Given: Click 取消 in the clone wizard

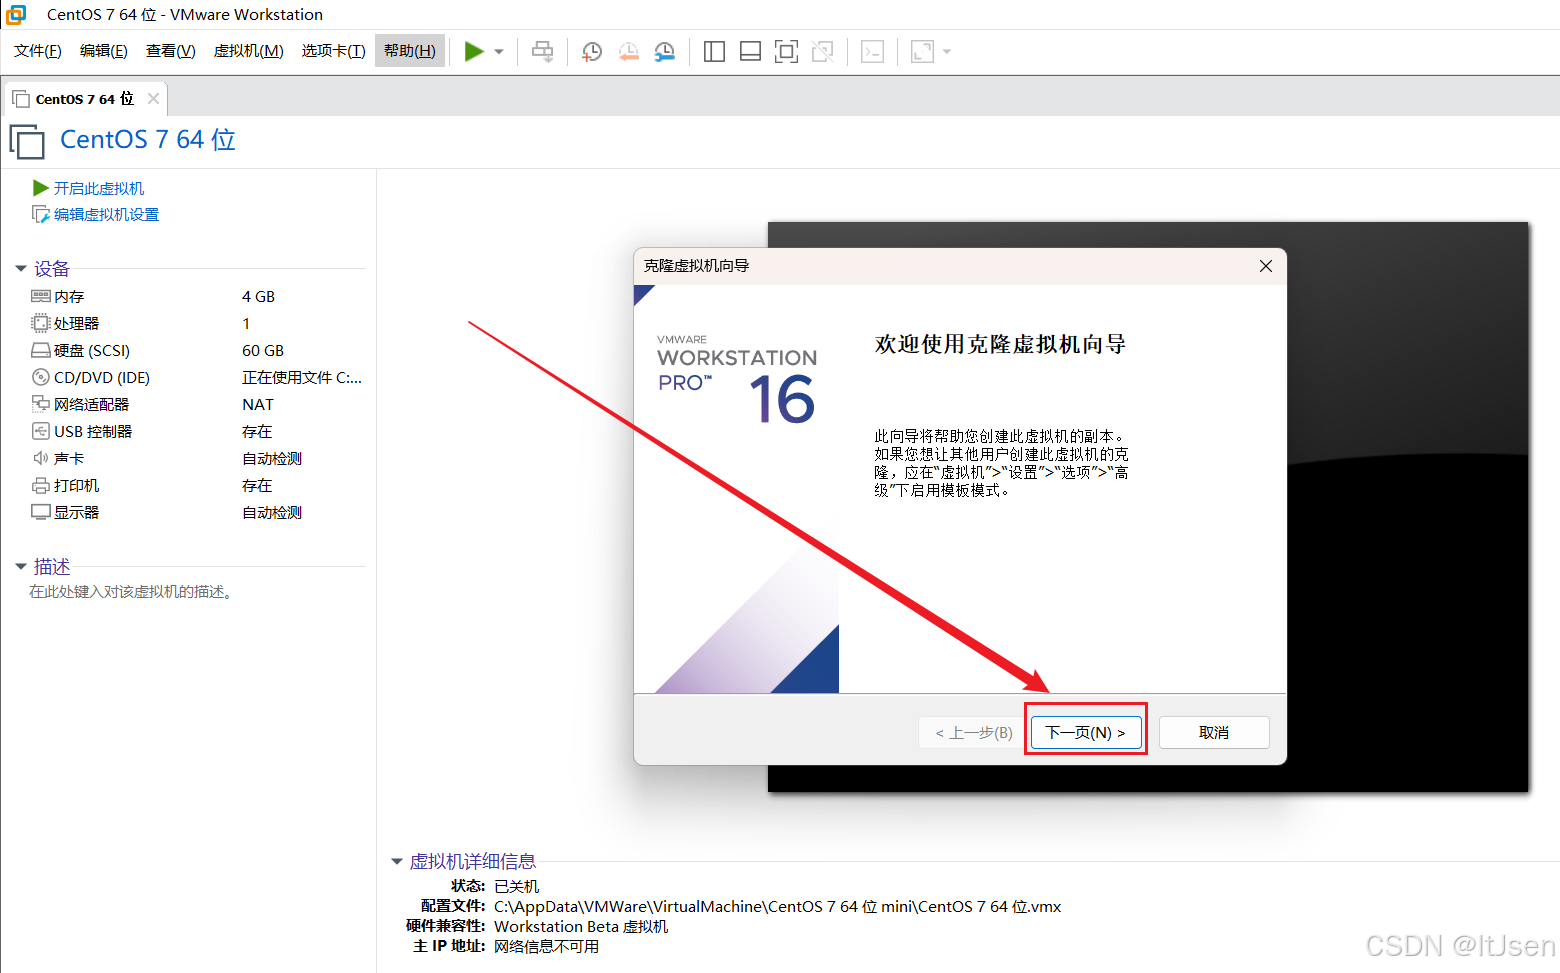Looking at the screenshot, I should coord(1214,732).
